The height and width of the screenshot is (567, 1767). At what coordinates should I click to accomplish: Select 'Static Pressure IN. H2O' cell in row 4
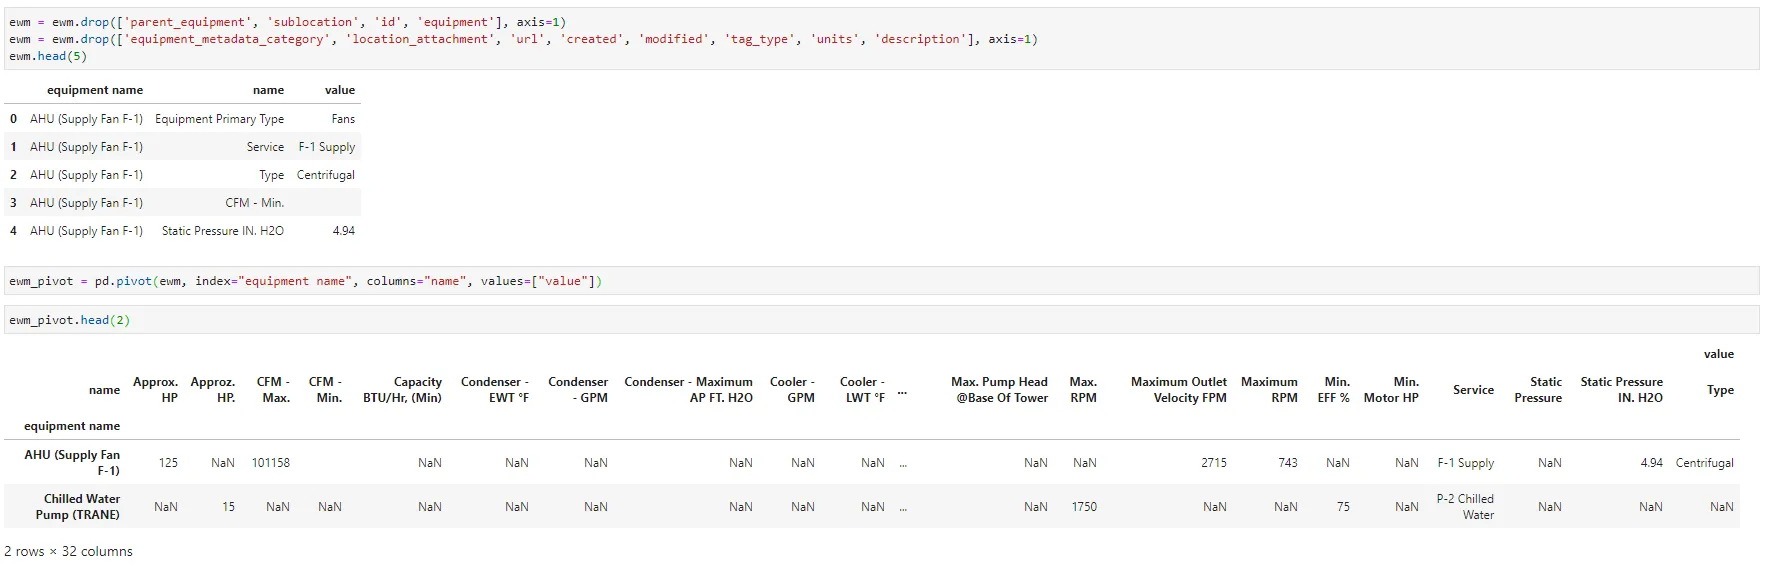pyautogui.click(x=223, y=231)
